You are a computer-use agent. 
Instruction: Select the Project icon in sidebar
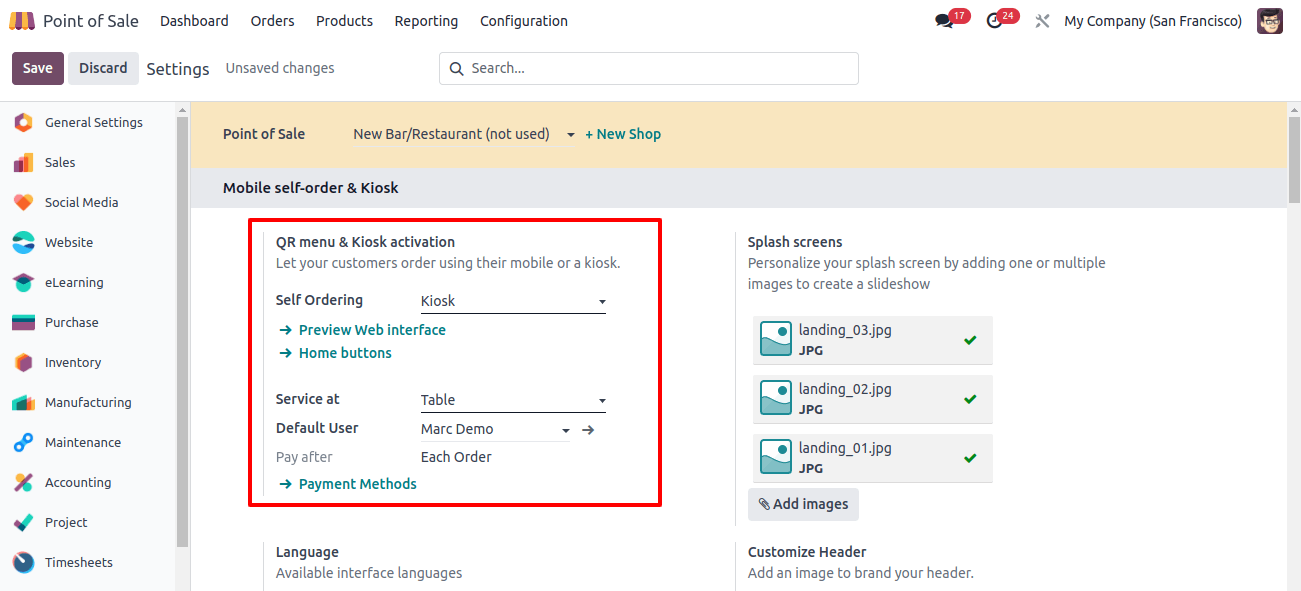point(24,523)
